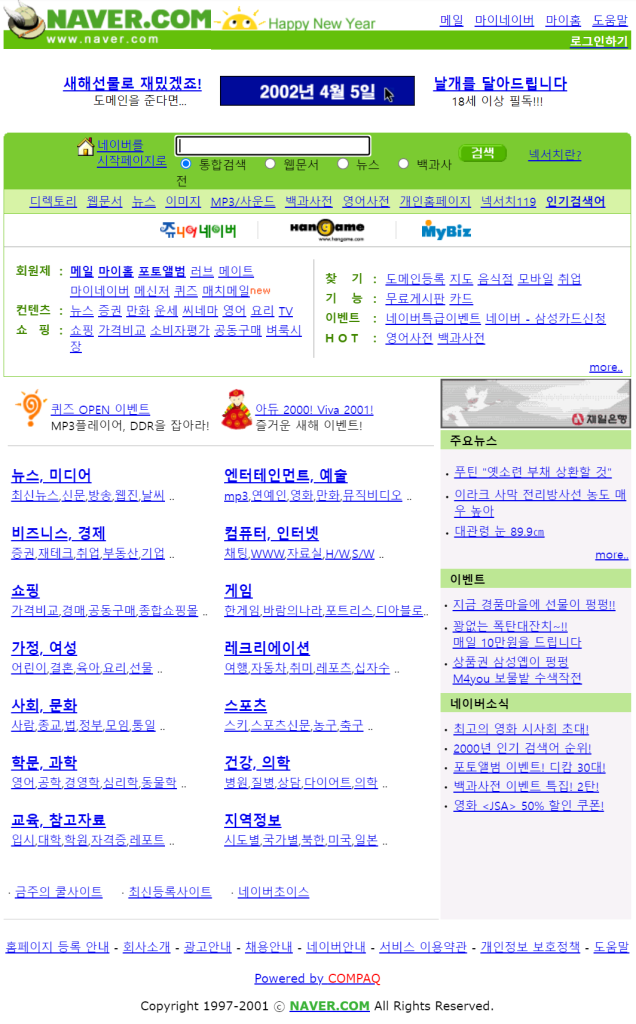Open the 넷서치란? link
636x1024 pixels.
click(555, 155)
